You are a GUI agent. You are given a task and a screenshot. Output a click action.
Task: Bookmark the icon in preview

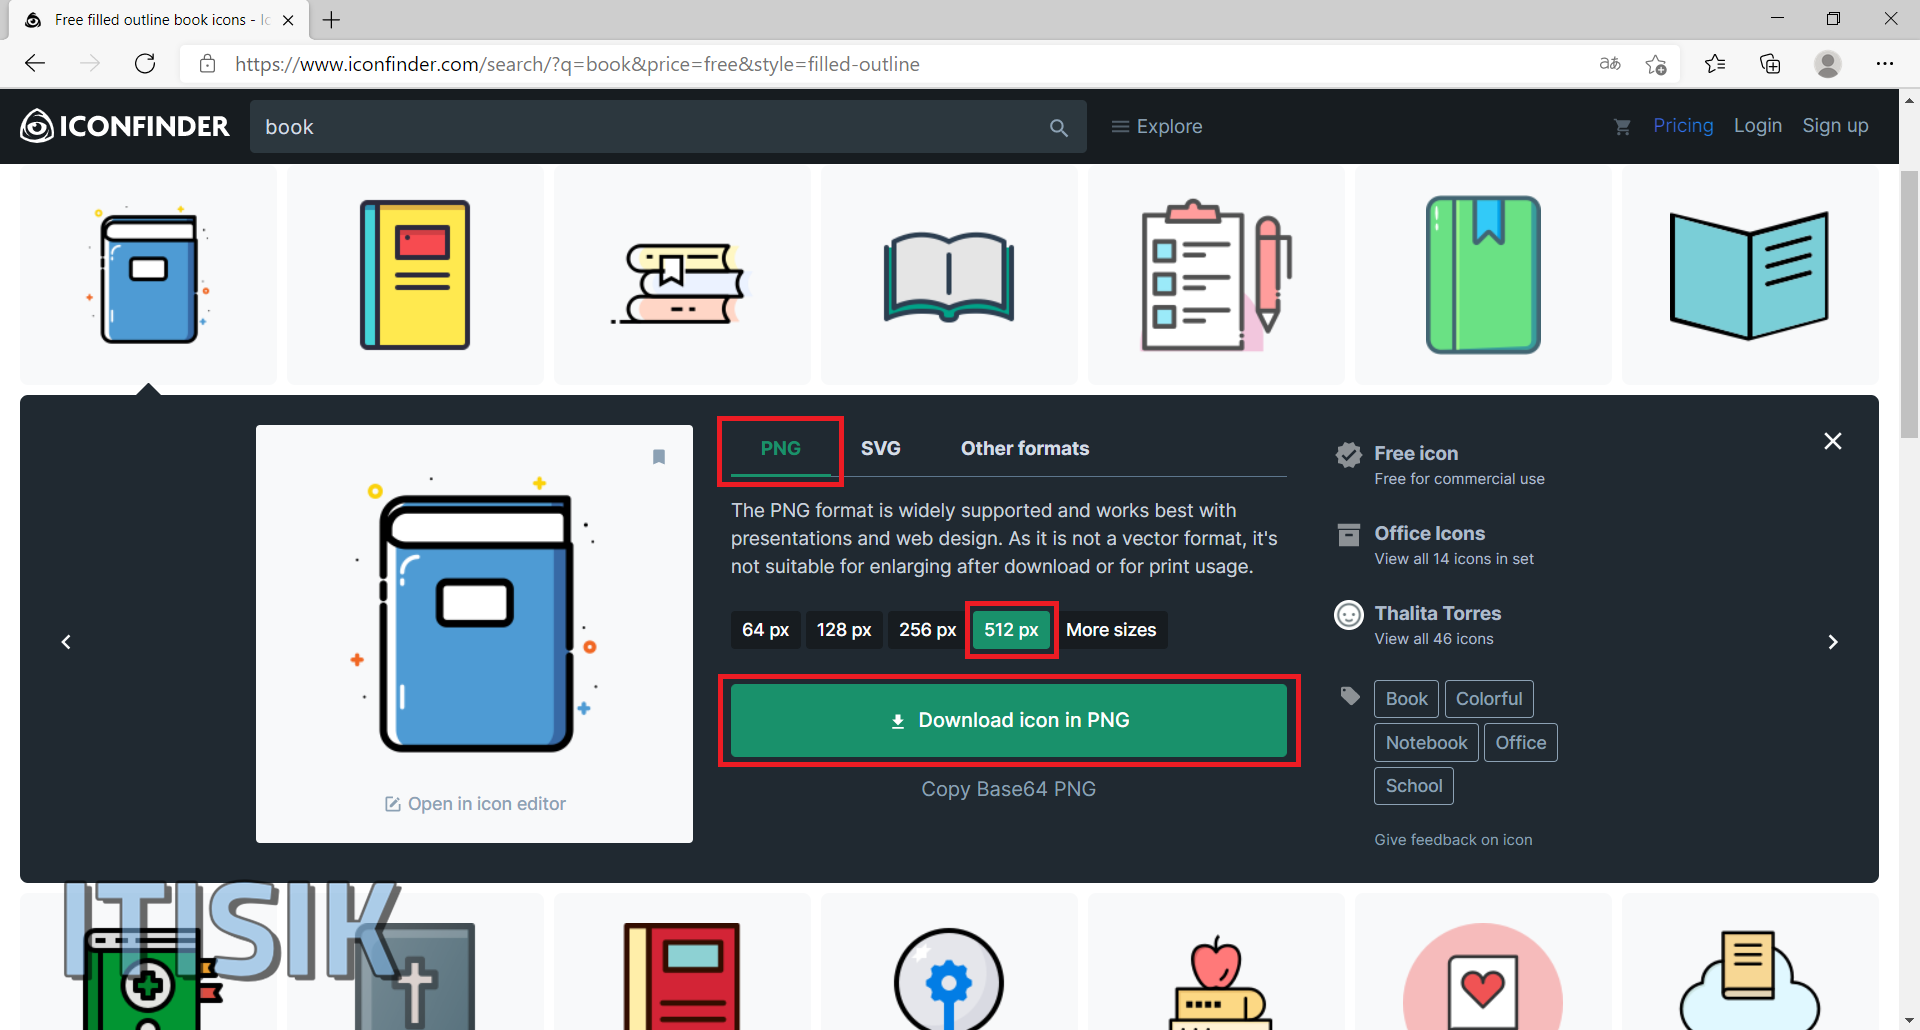coord(659,457)
